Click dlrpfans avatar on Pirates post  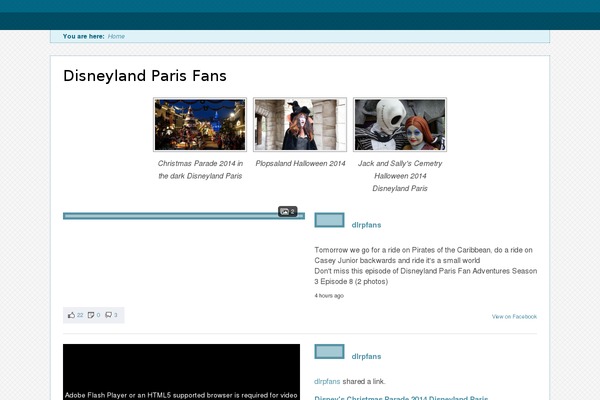click(x=329, y=220)
